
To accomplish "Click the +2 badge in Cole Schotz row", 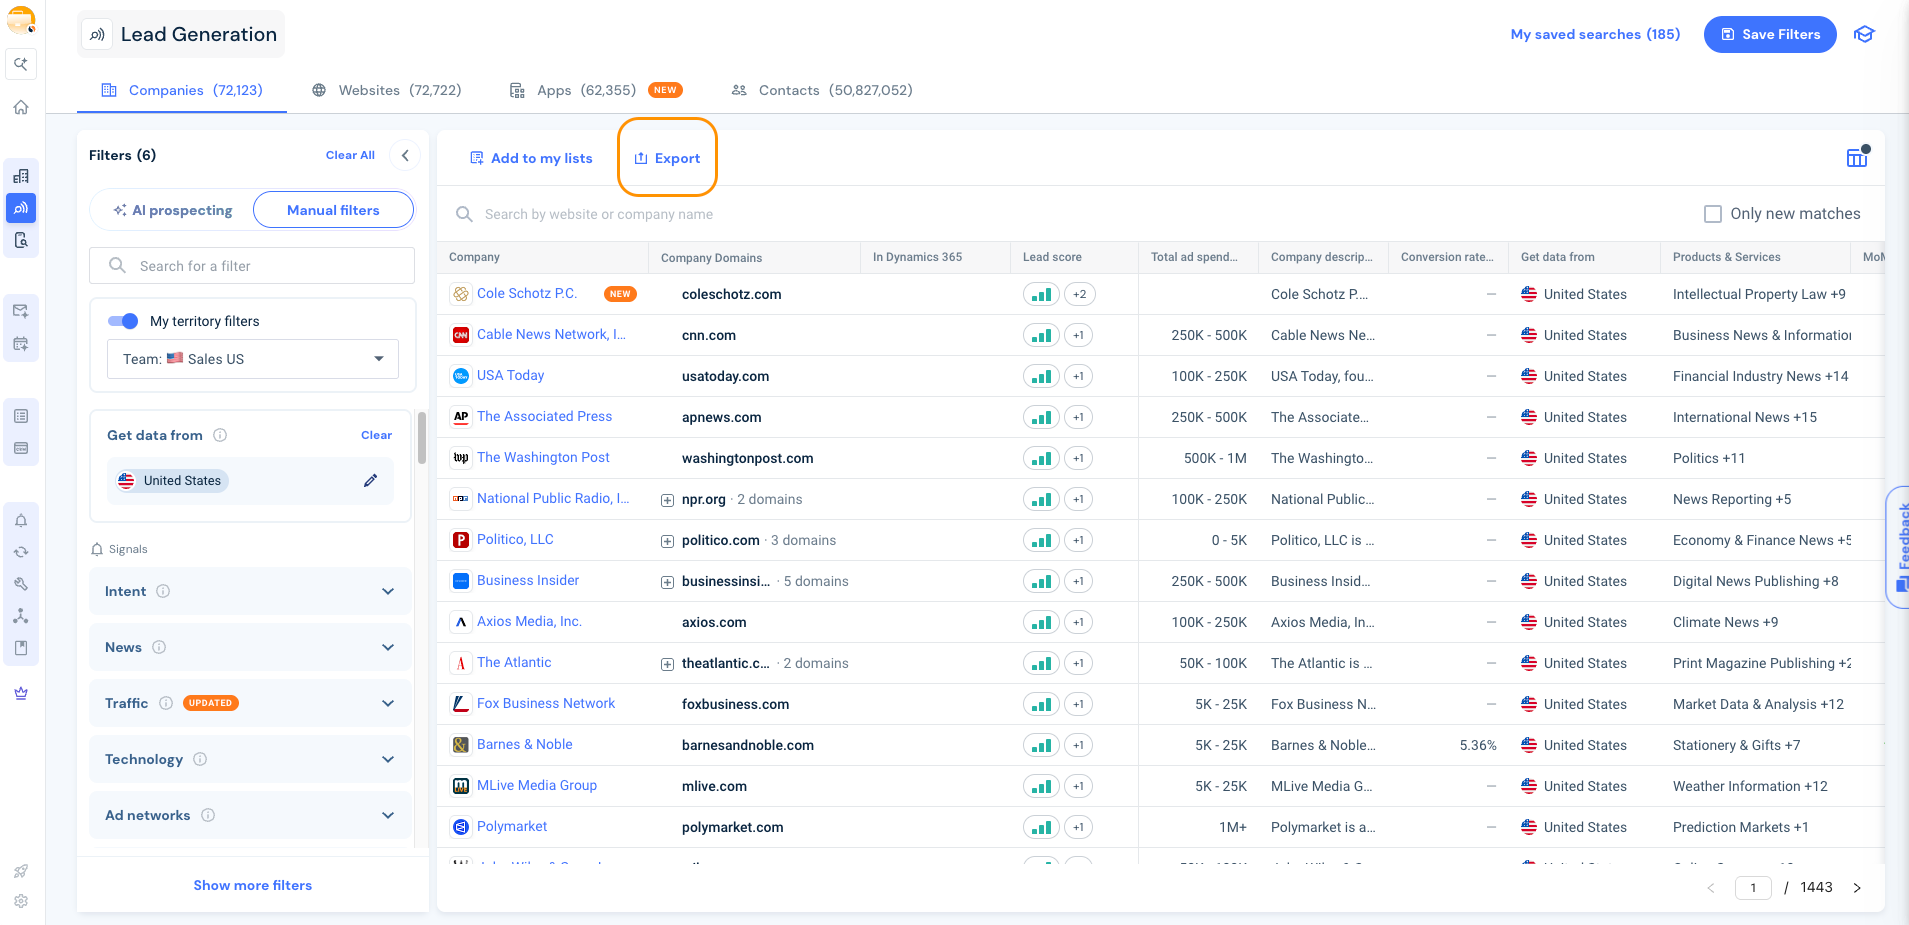I will [1079, 294].
